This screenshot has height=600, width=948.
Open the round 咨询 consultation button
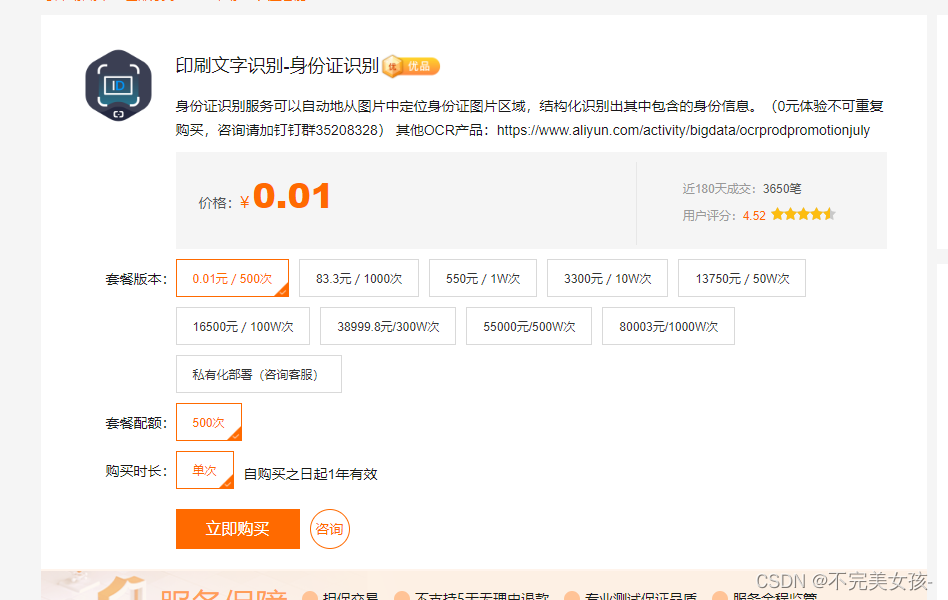(330, 529)
